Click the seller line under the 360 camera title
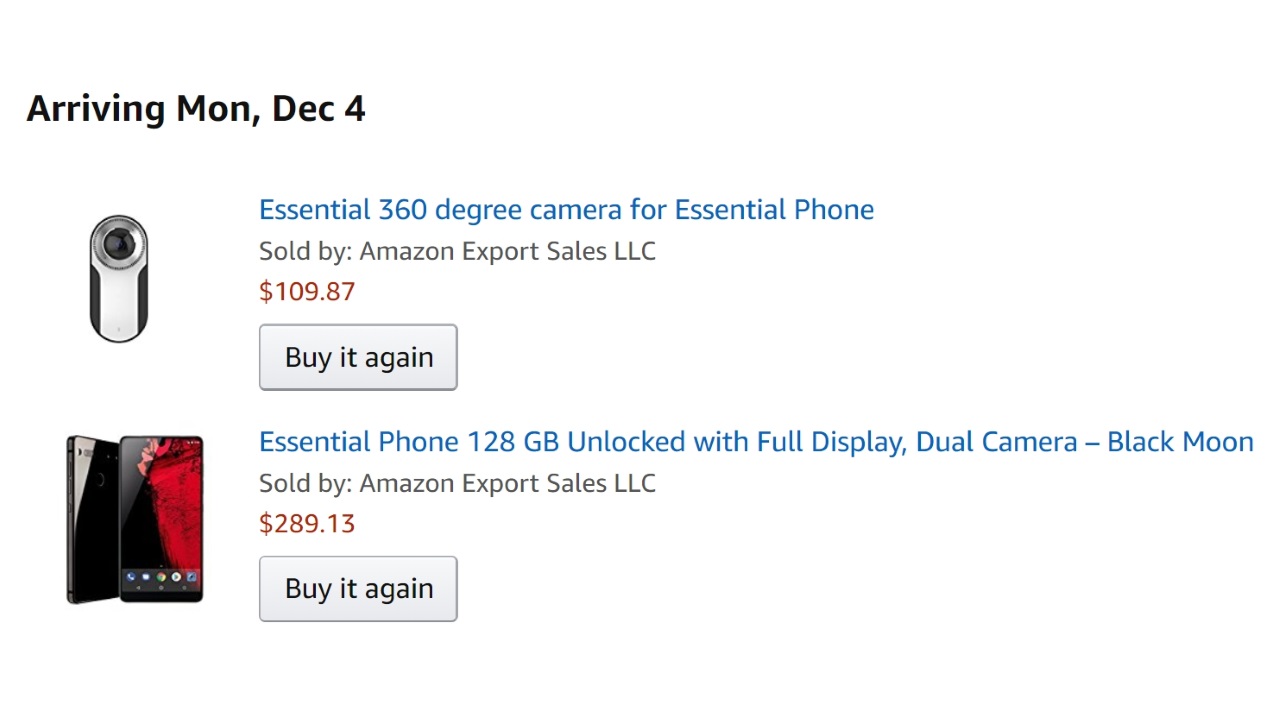The height and width of the screenshot is (720, 1280). coord(457,251)
